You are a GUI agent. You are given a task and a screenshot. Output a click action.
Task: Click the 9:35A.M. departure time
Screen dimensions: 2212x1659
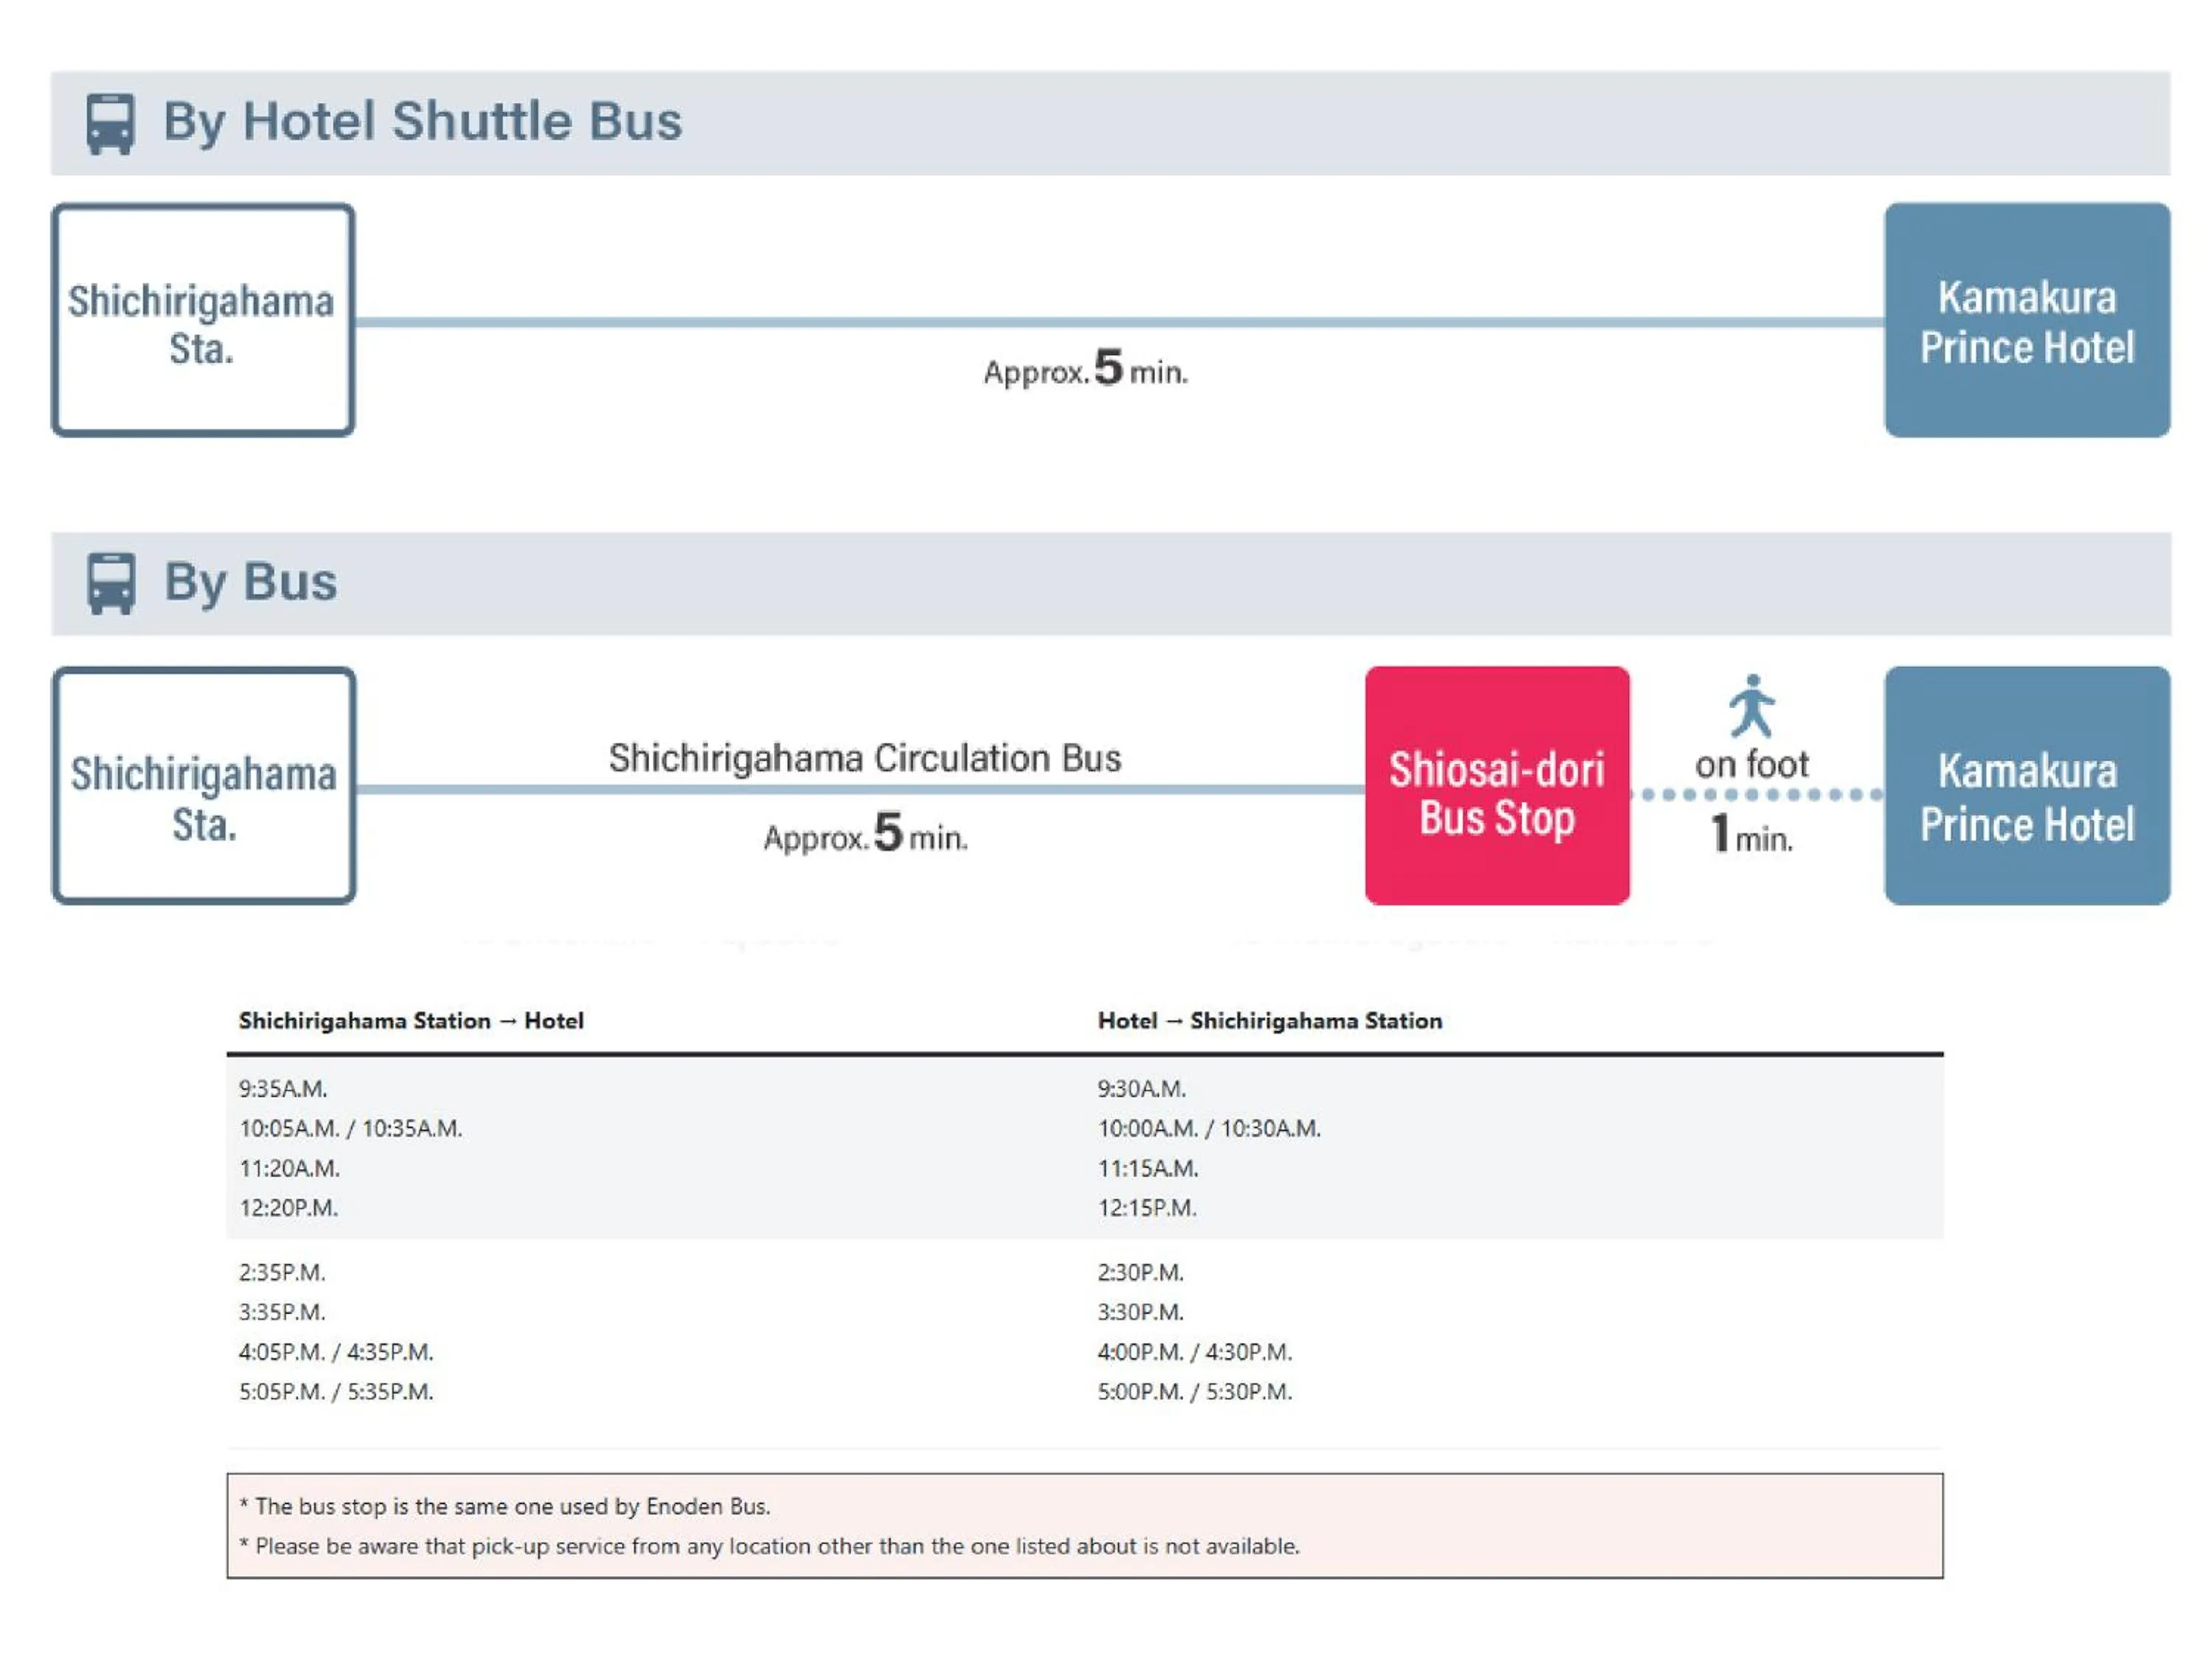(283, 1088)
